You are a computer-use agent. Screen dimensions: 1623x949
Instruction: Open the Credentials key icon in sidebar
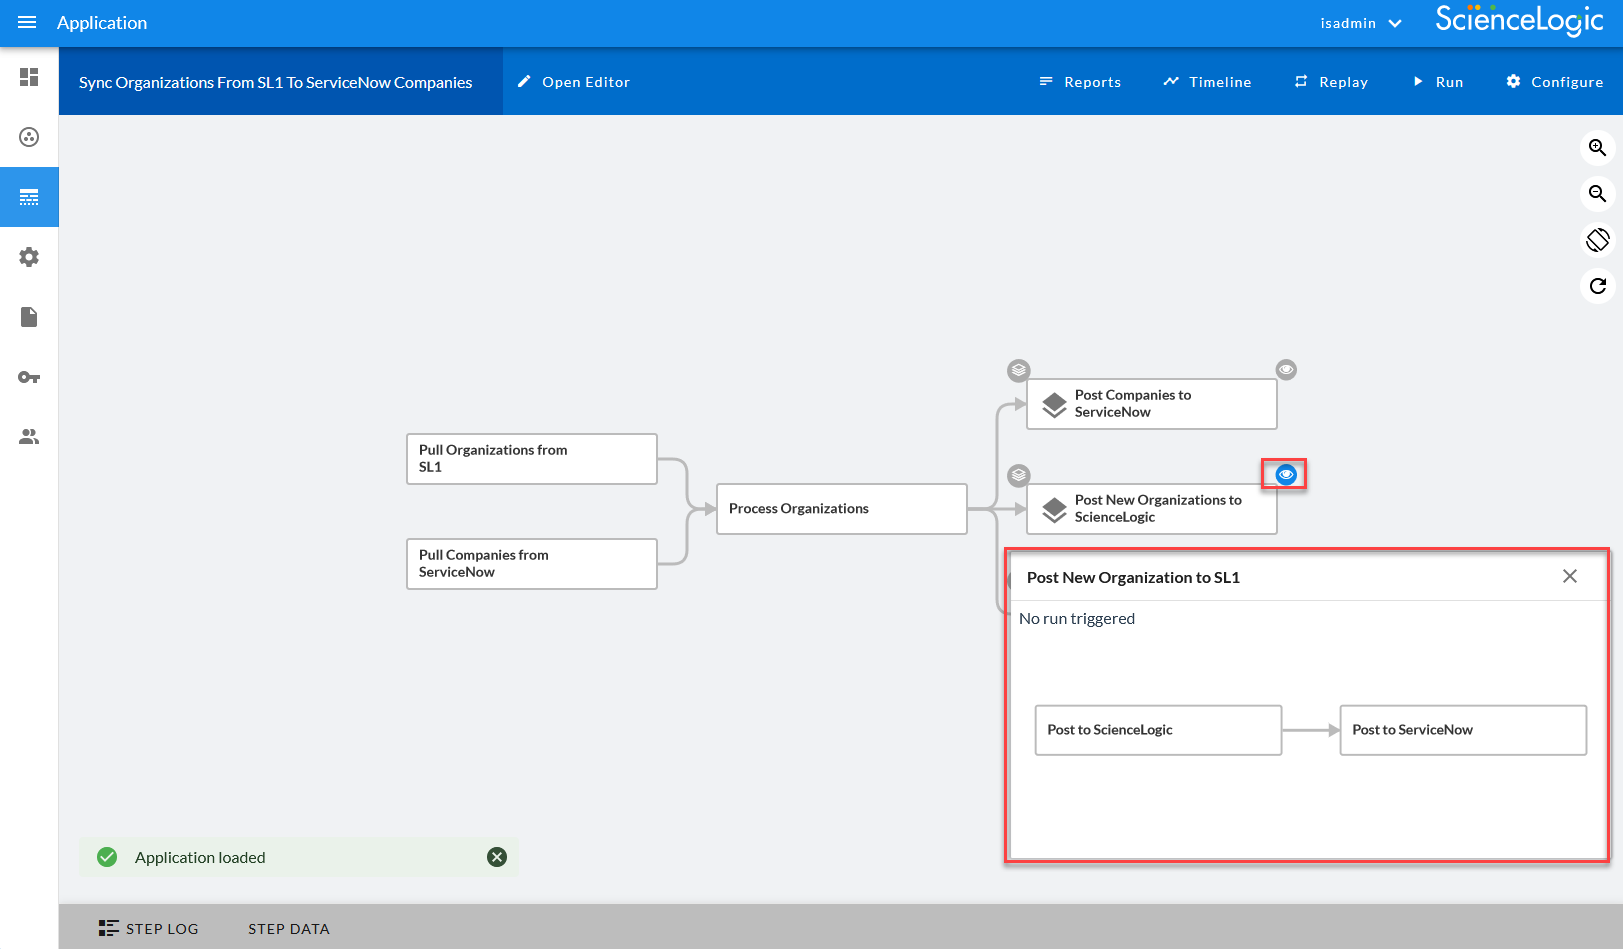(29, 377)
